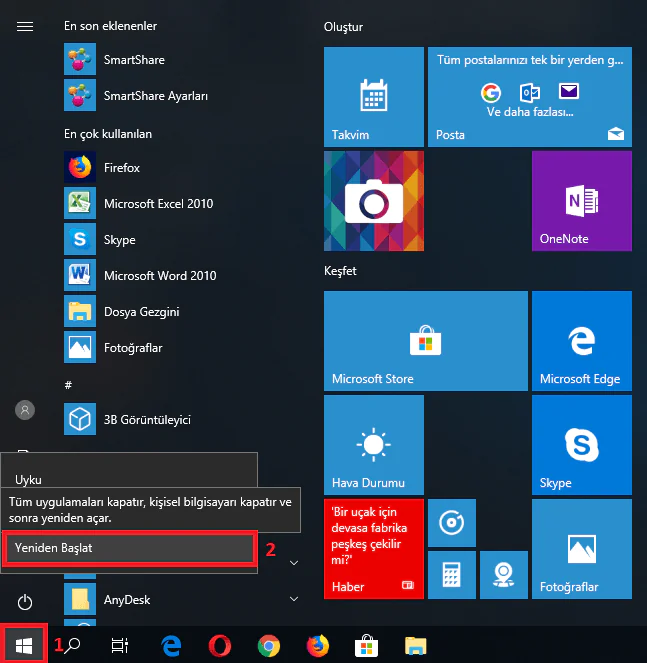
Task: Select Yeniden Başlat in the power menu
Action: pyautogui.click(x=129, y=548)
